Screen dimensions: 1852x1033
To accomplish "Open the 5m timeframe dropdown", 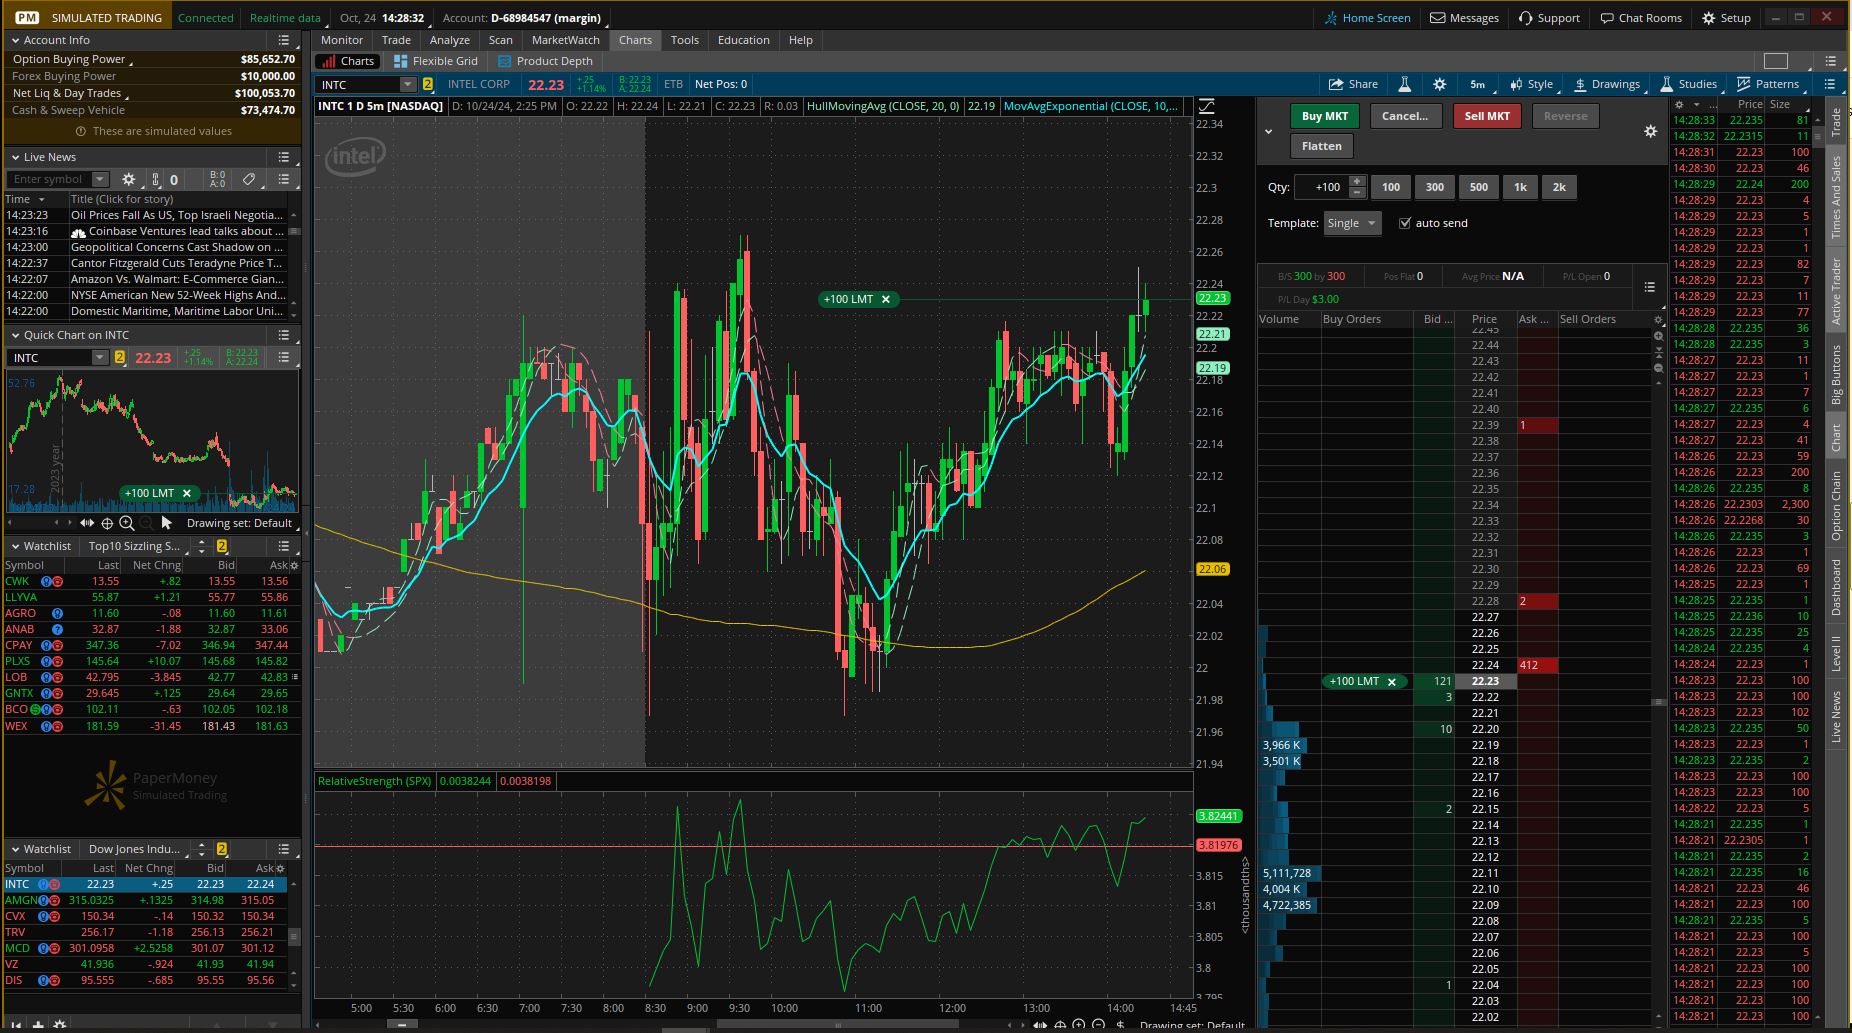I will (x=1477, y=84).
